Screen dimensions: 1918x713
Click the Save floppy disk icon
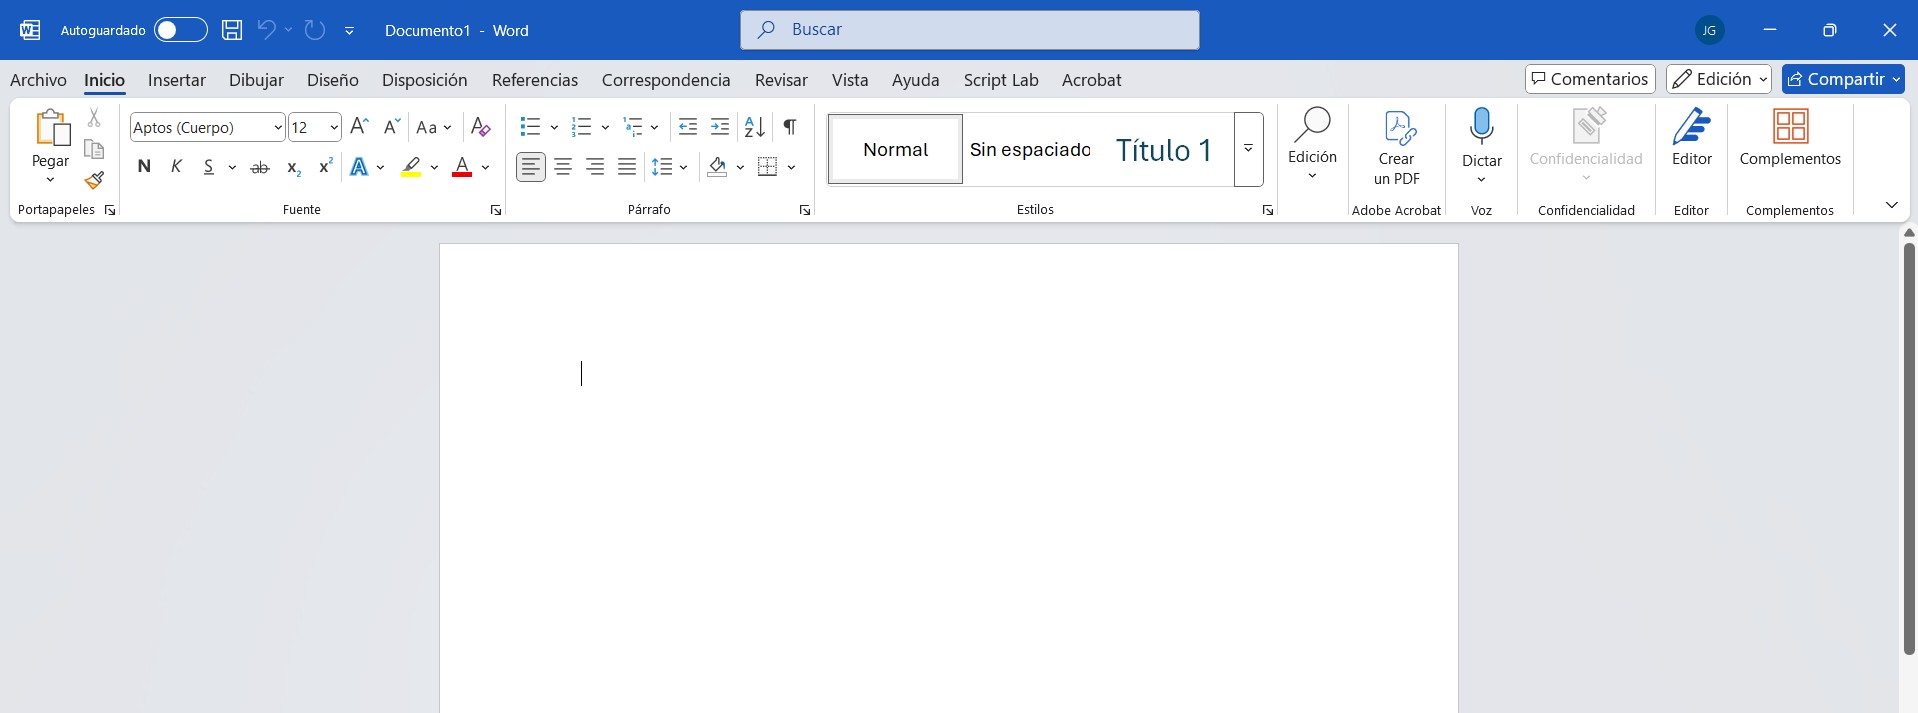click(232, 30)
